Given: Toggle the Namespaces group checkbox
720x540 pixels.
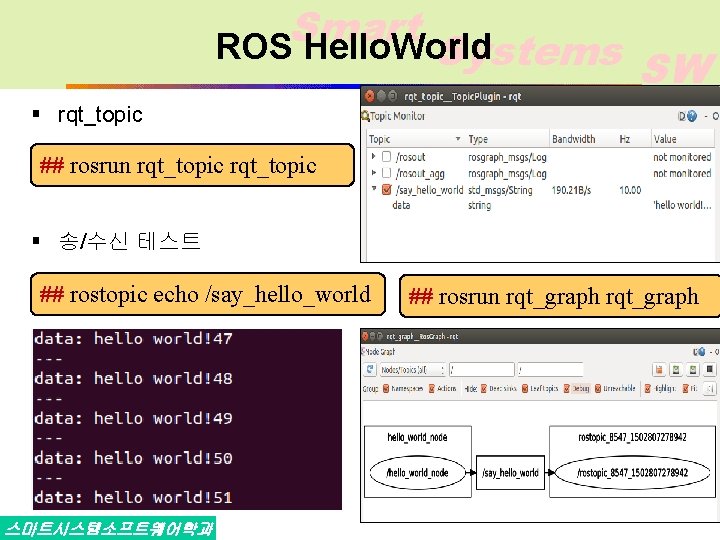Looking at the screenshot, I should (x=386, y=388).
